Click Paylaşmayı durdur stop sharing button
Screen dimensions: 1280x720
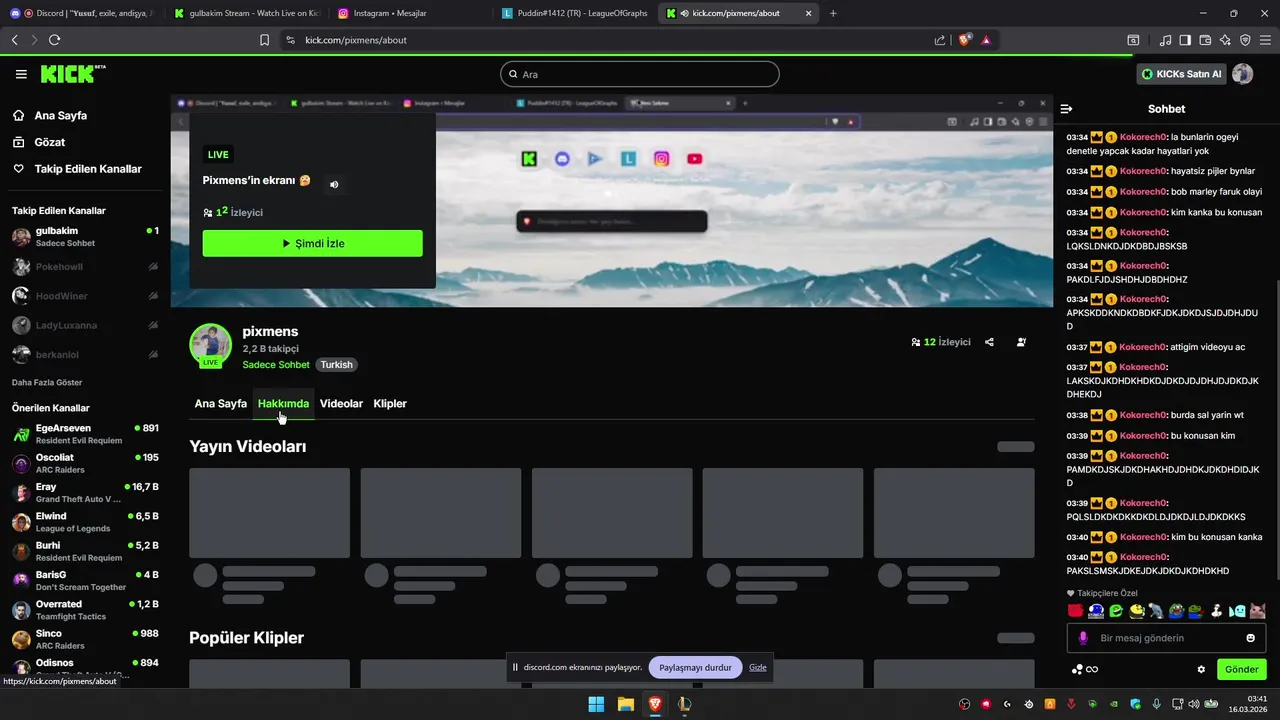pos(695,668)
